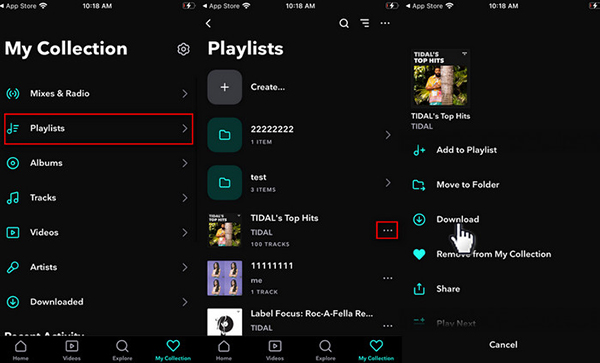This screenshot has width=600, height=363.
Task: Click the Albums disc icon
Action: (x=13, y=163)
